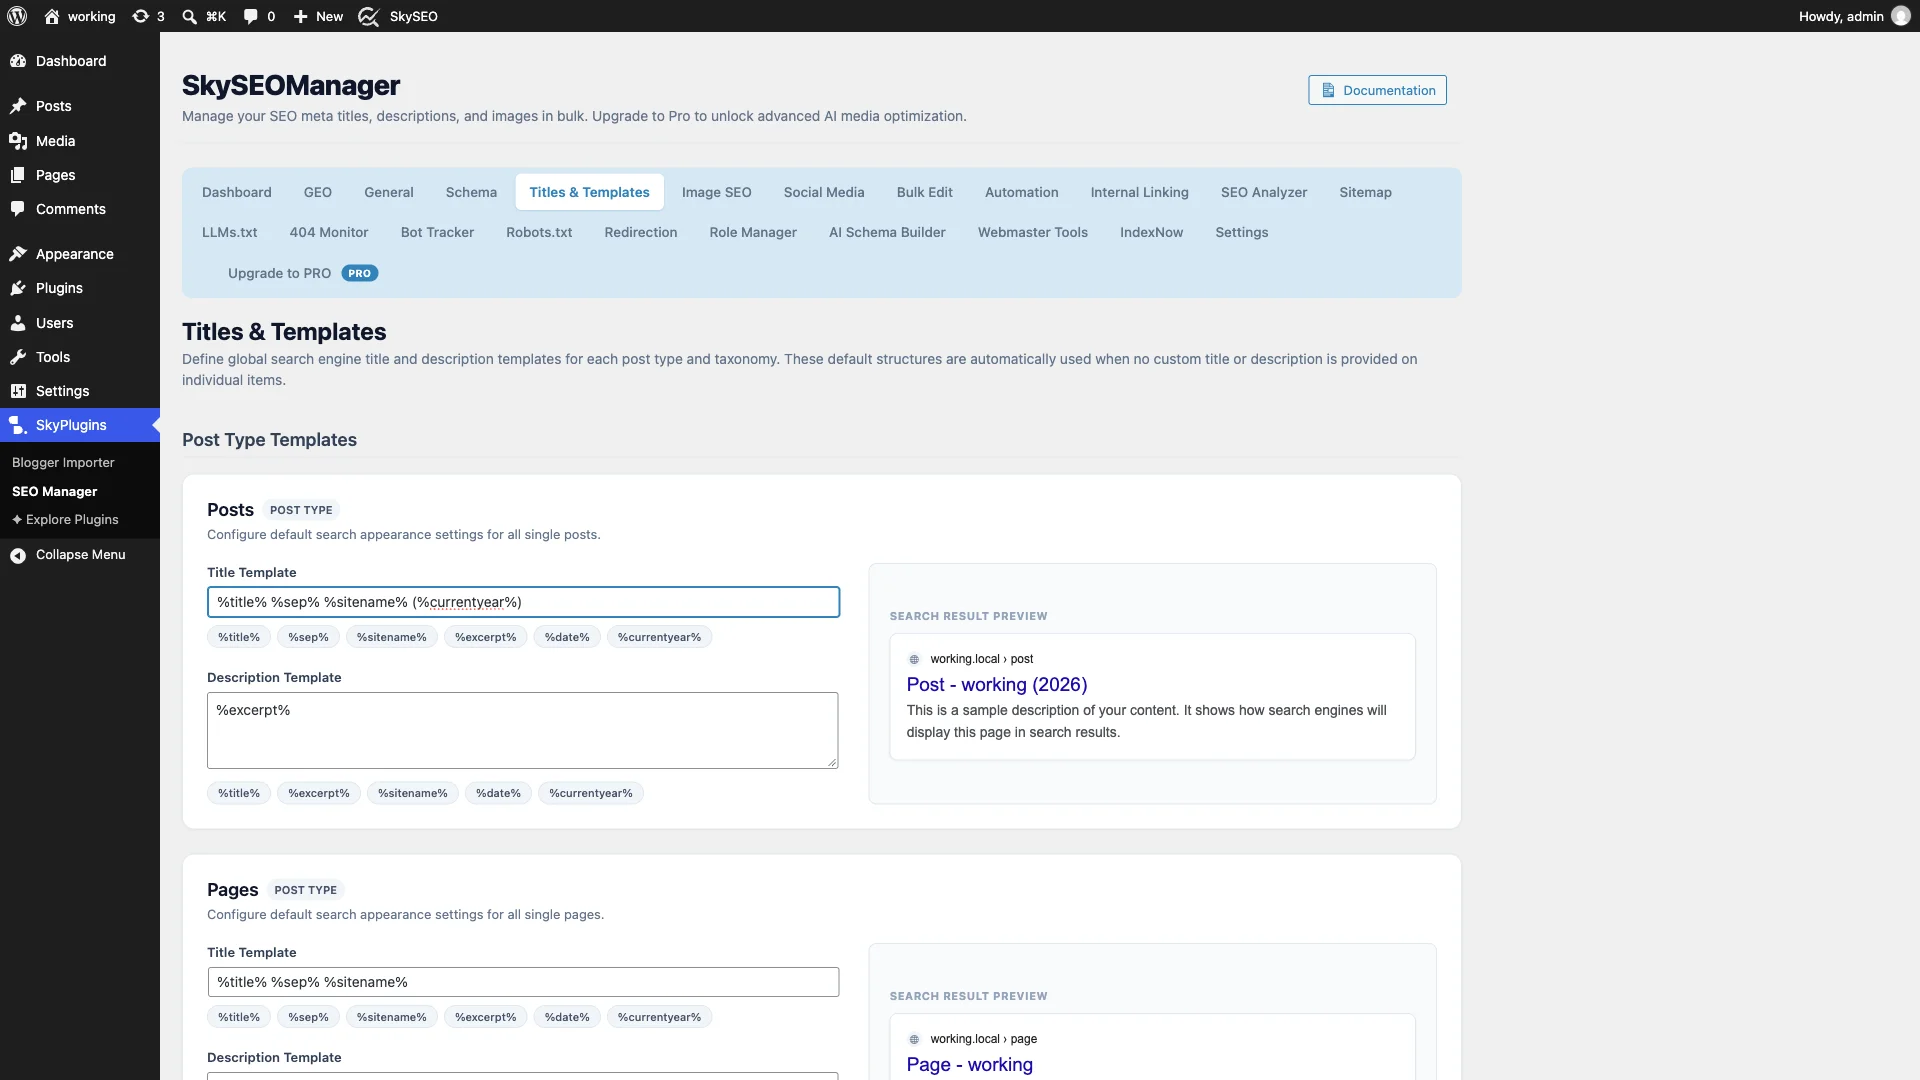This screenshot has height=1080, width=1920.
Task: Open the AI Schema Builder tab
Action: (x=887, y=232)
